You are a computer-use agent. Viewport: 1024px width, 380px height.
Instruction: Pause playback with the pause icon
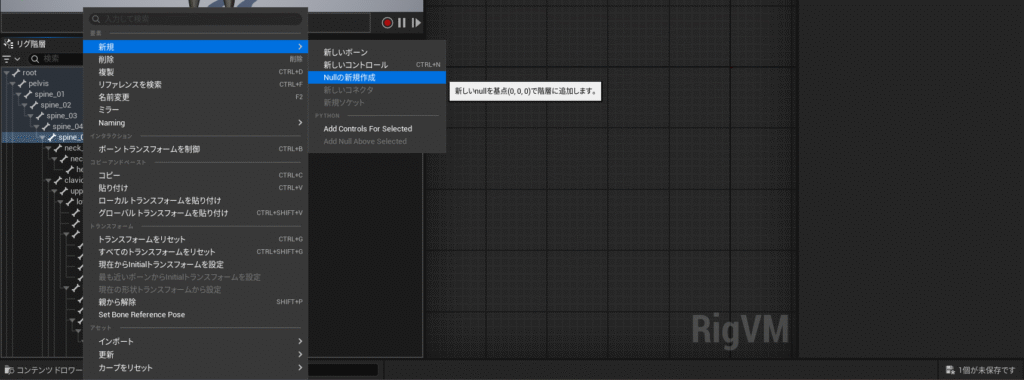tap(402, 23)
